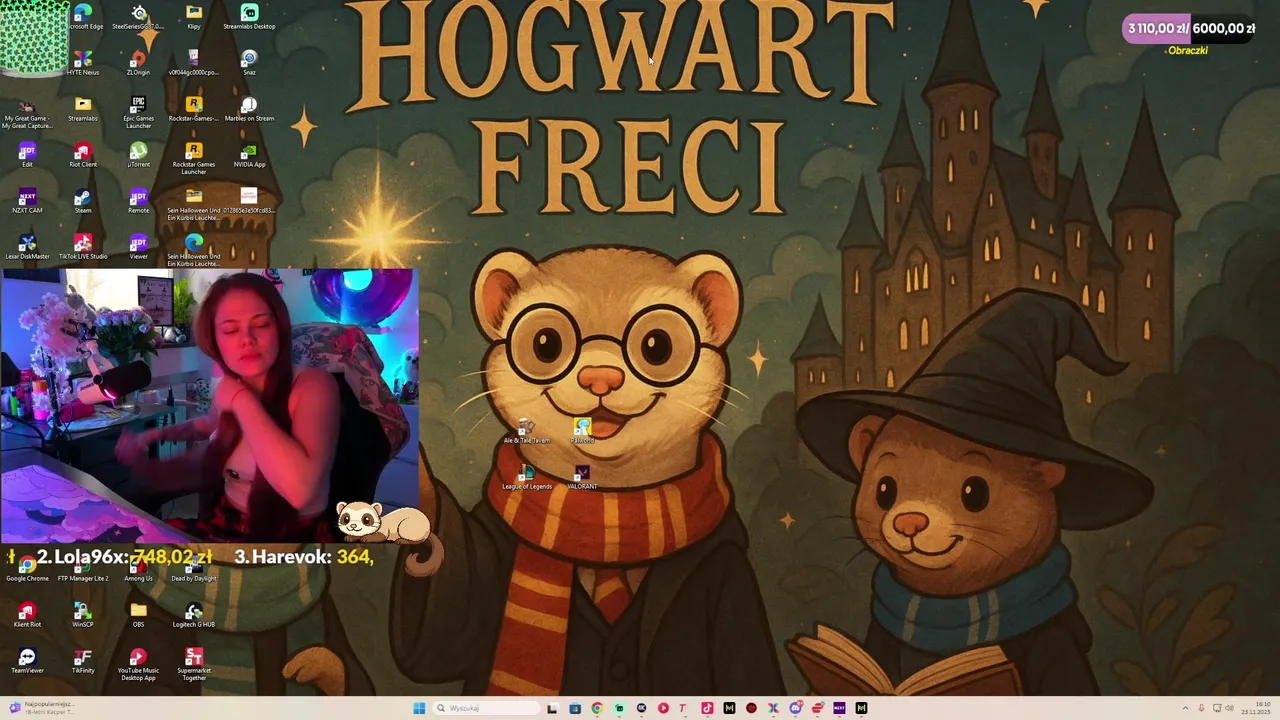This screenshot has width=1280, height=720.
Task: Launch TikTok LIVE Studio from desktop
Action: click(83, 247)
